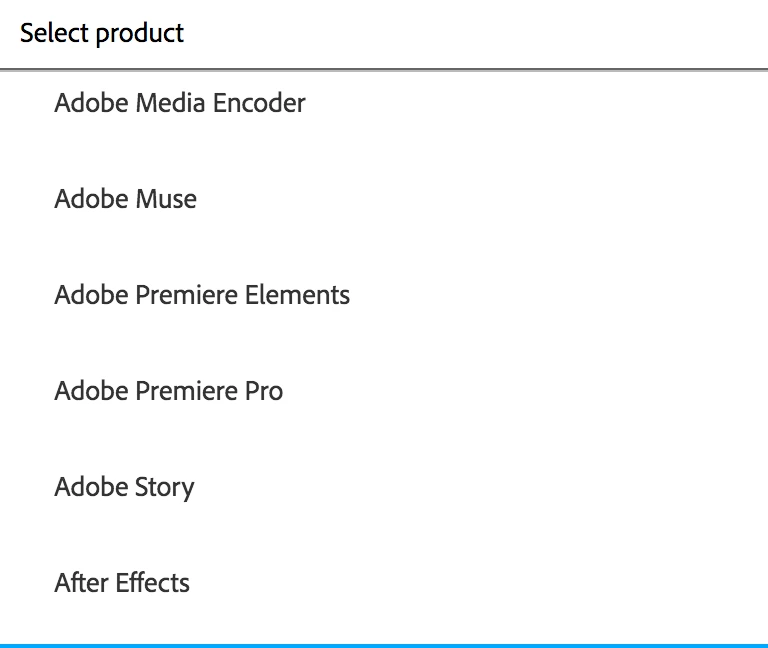
Task: Choose Adobe Muse in the product list
Action: pos(126,199)
